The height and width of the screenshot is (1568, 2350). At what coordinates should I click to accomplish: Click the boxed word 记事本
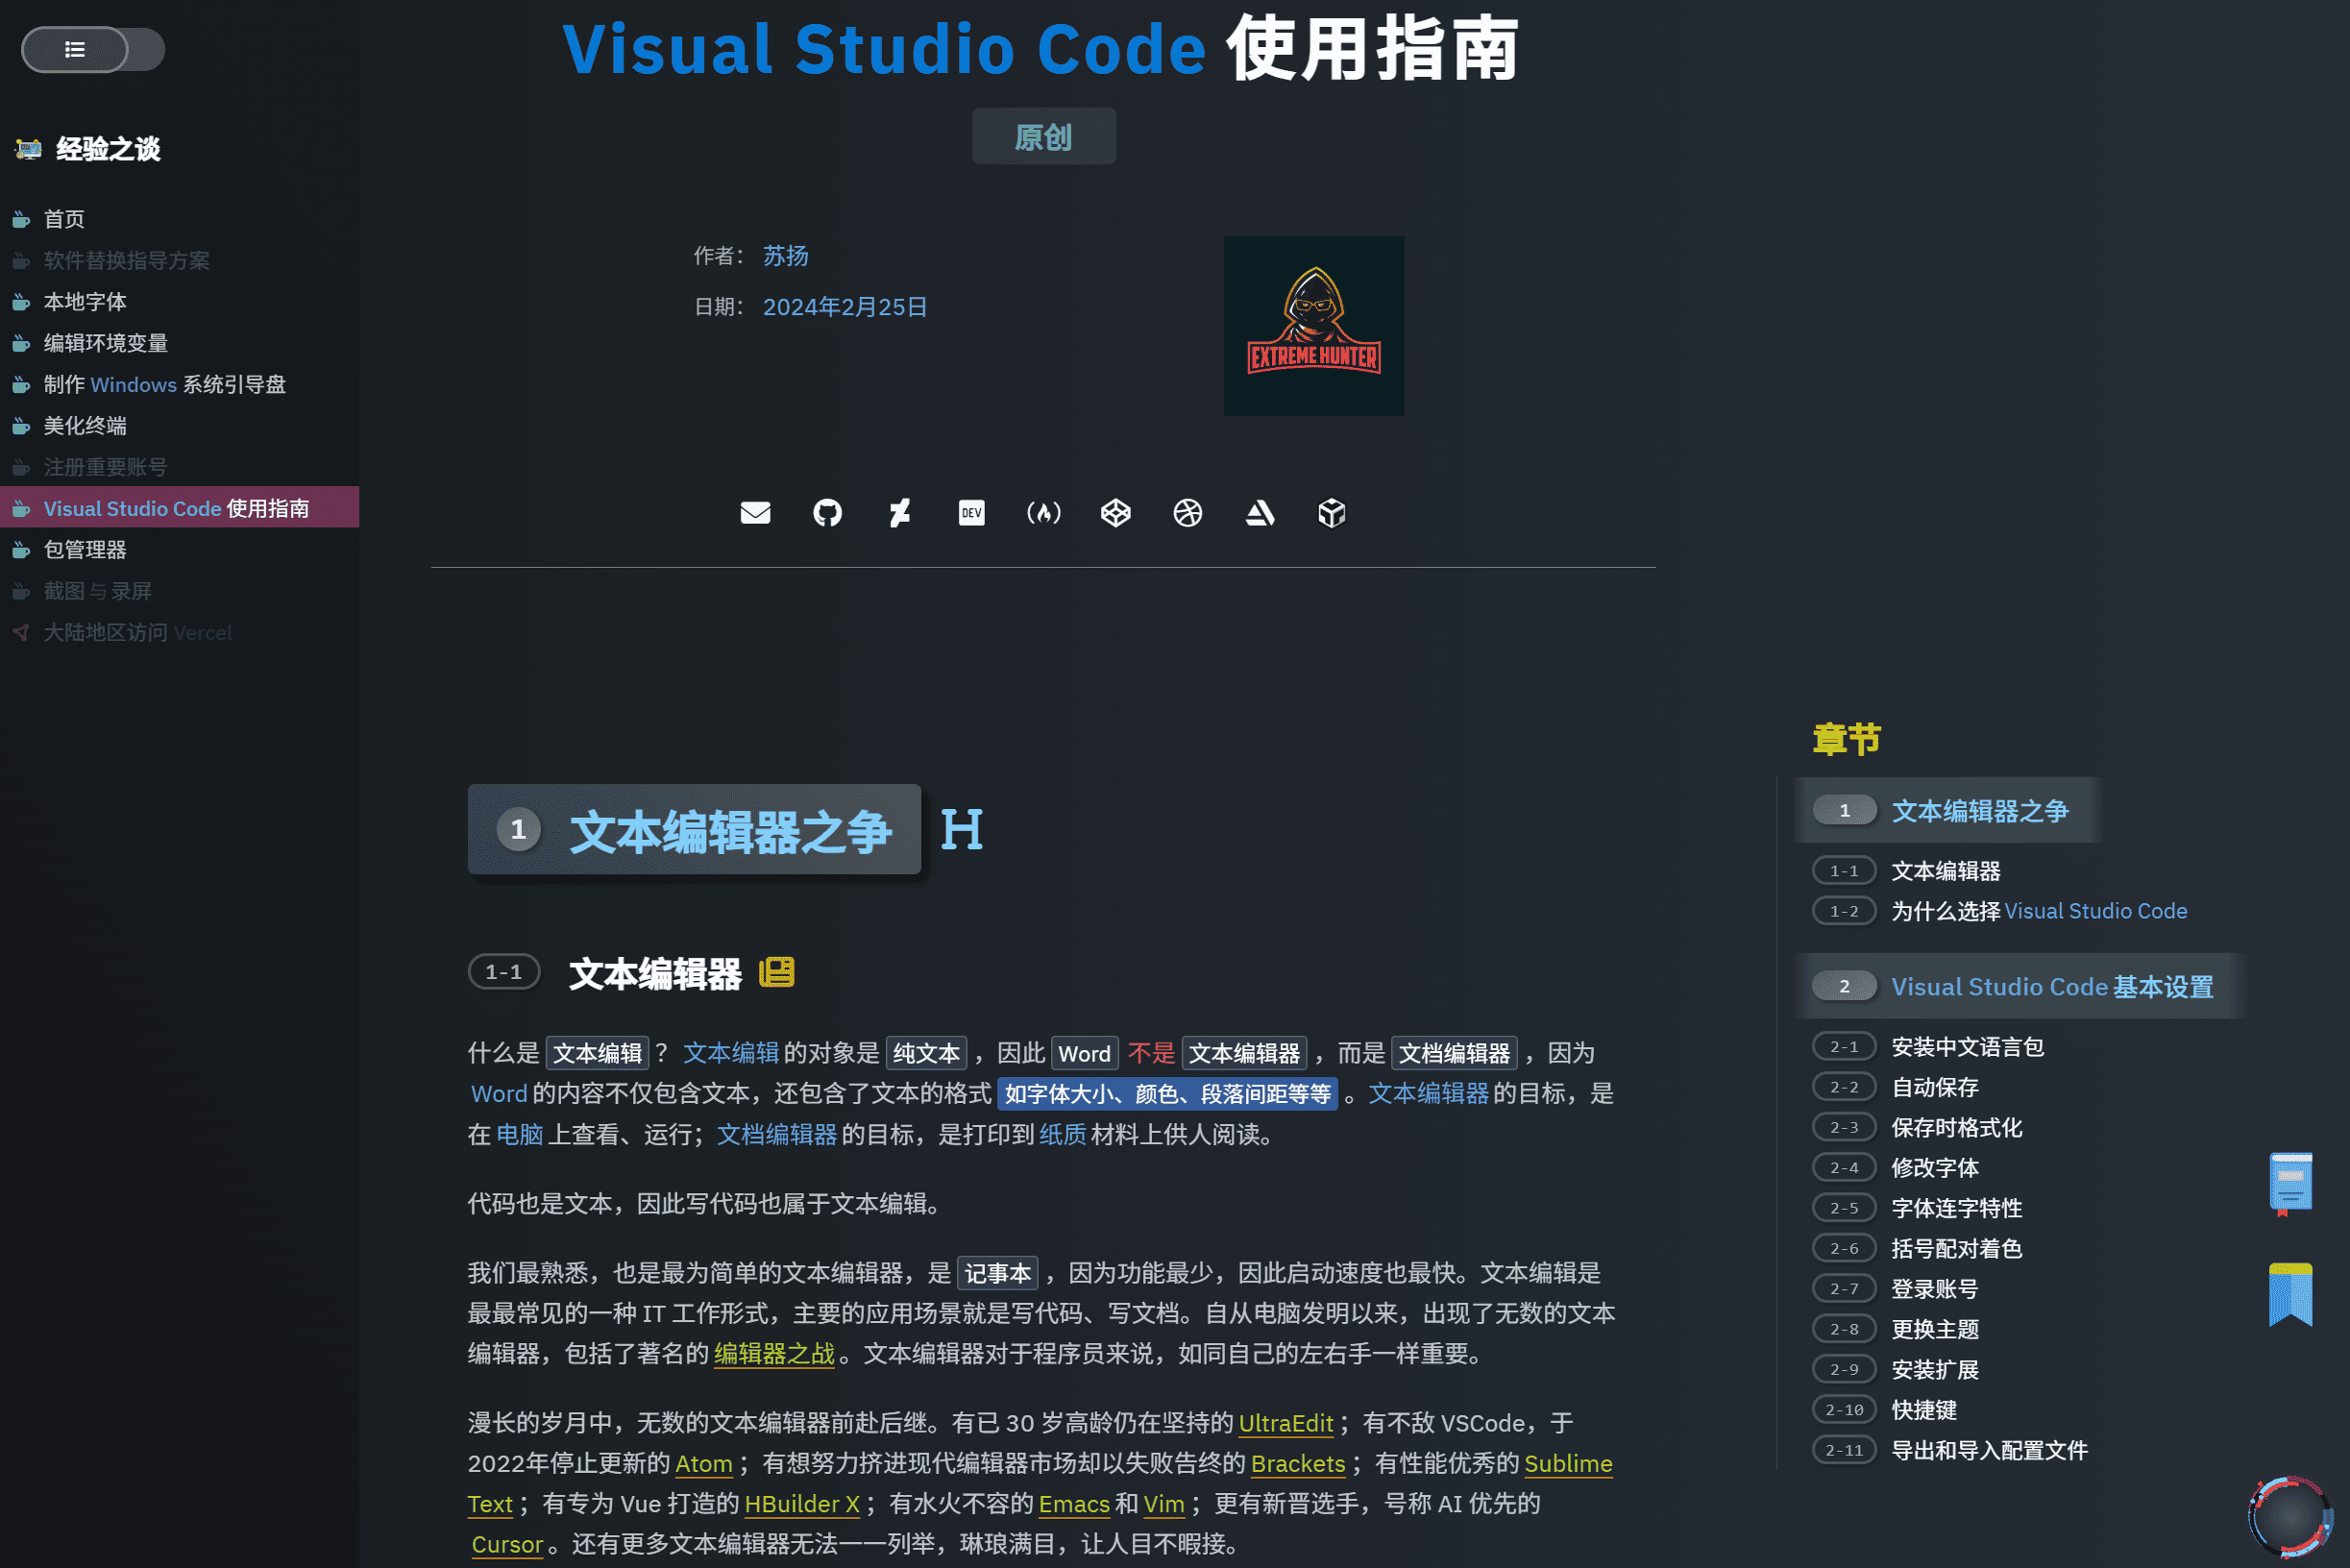997,1273
